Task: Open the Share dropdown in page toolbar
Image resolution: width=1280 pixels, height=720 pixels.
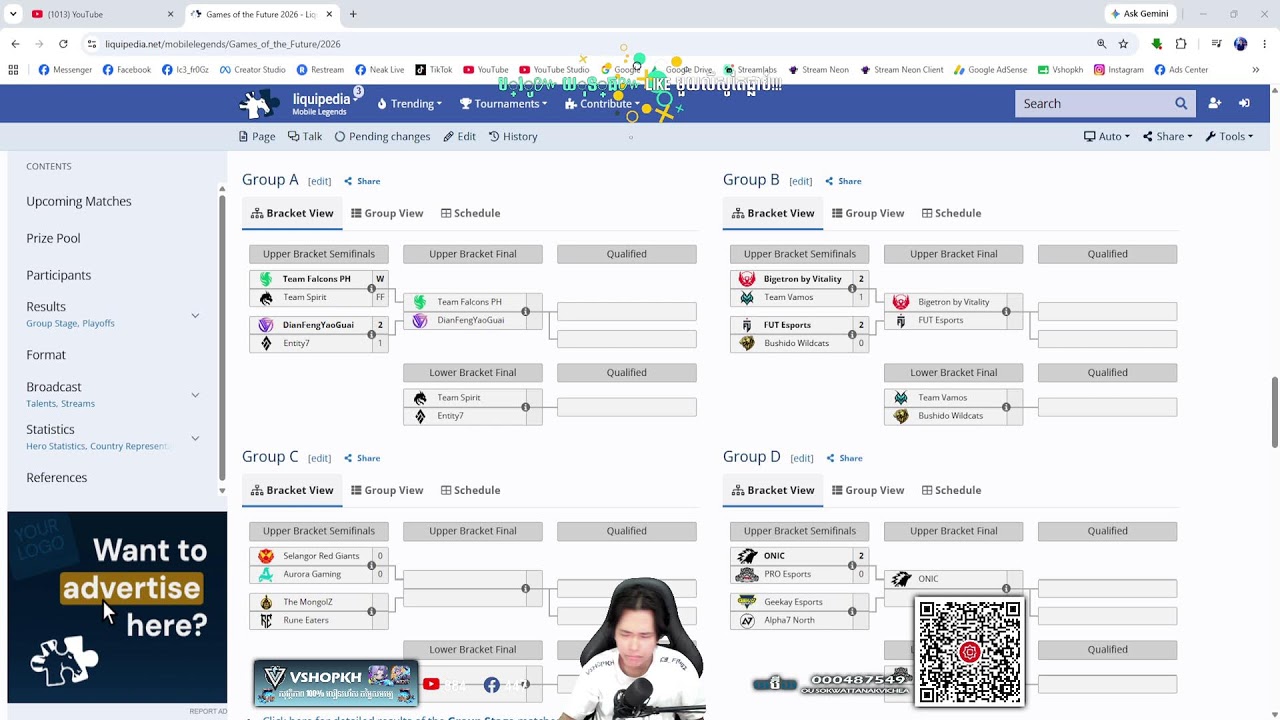Action: pos(1168,136)
